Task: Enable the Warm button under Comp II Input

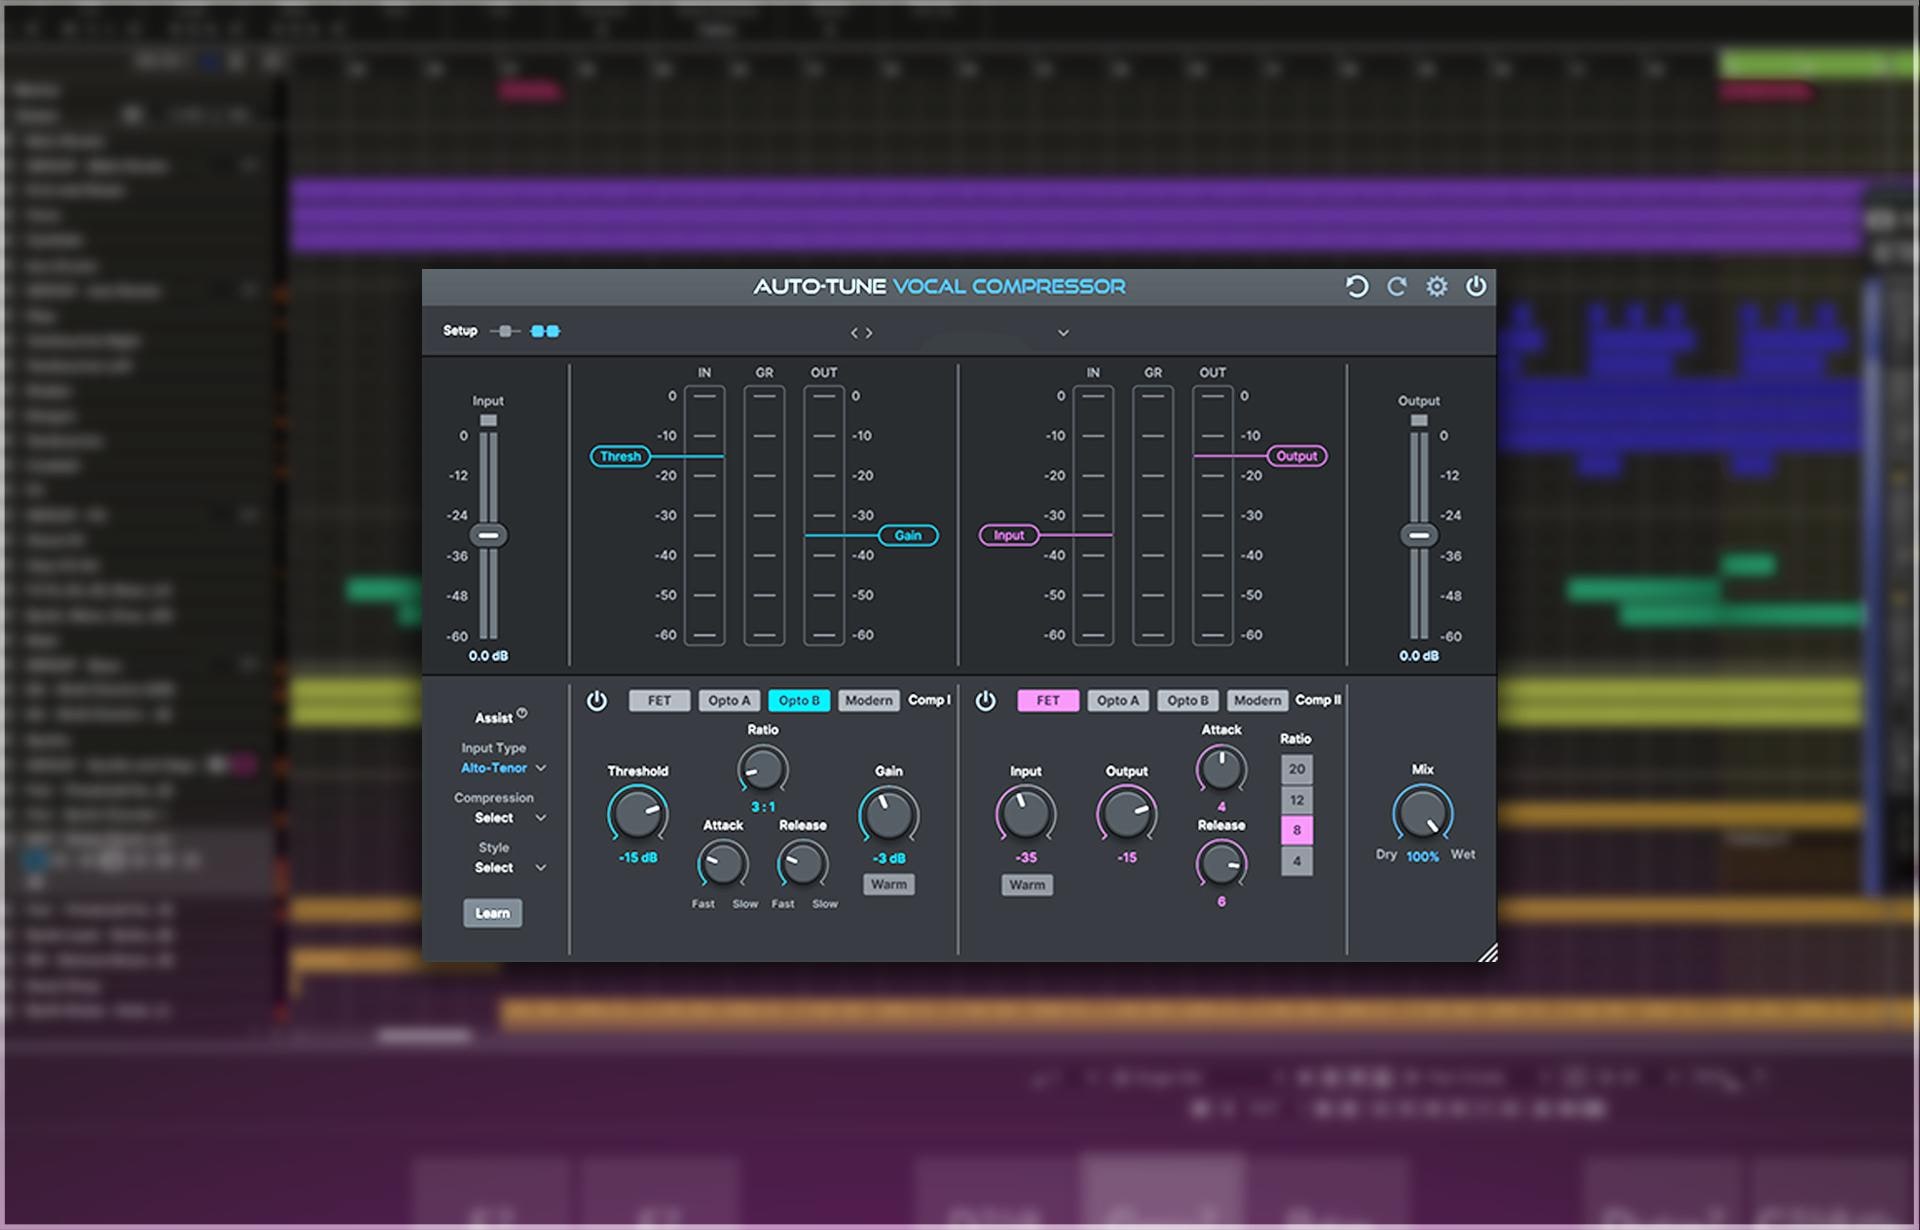Action: point(1027,885)
